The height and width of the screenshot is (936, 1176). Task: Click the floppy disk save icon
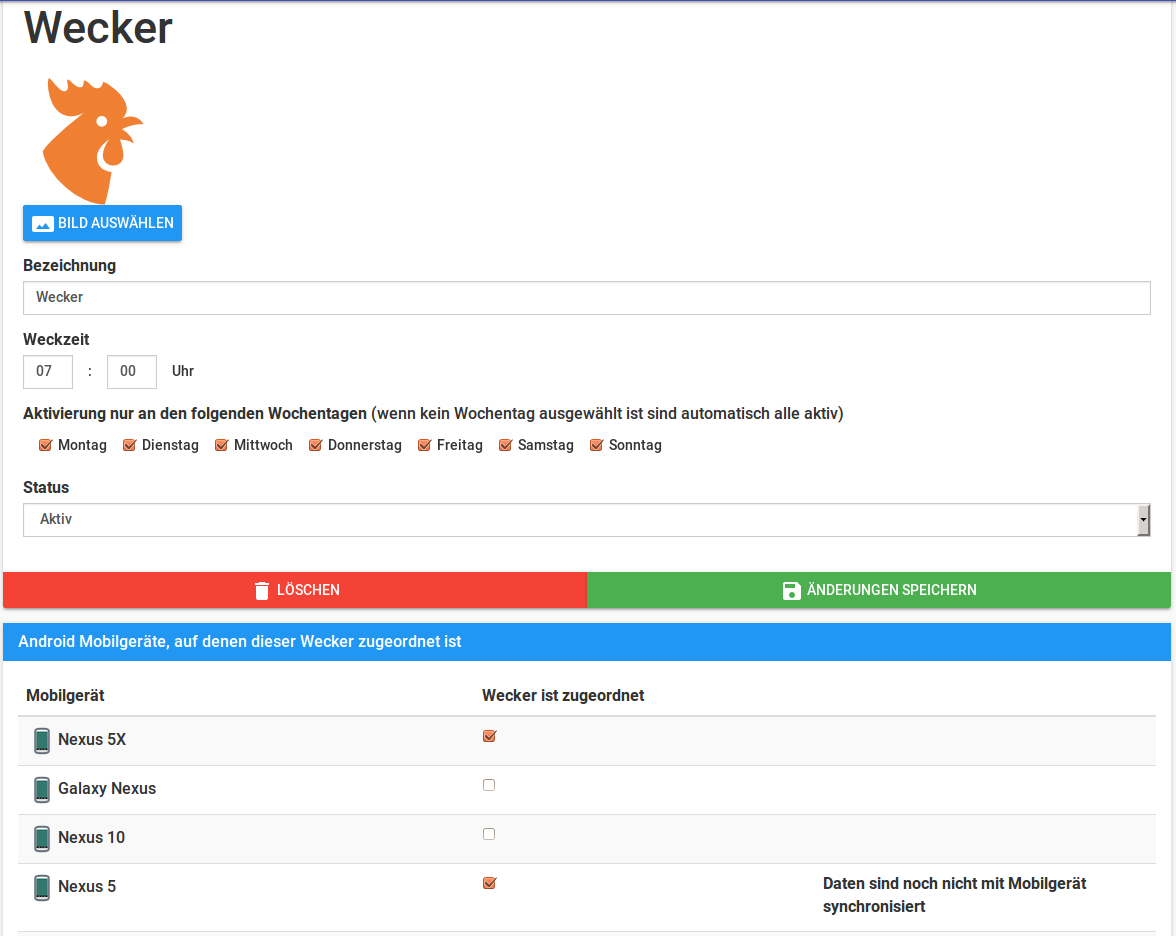(x=792, y=590)
